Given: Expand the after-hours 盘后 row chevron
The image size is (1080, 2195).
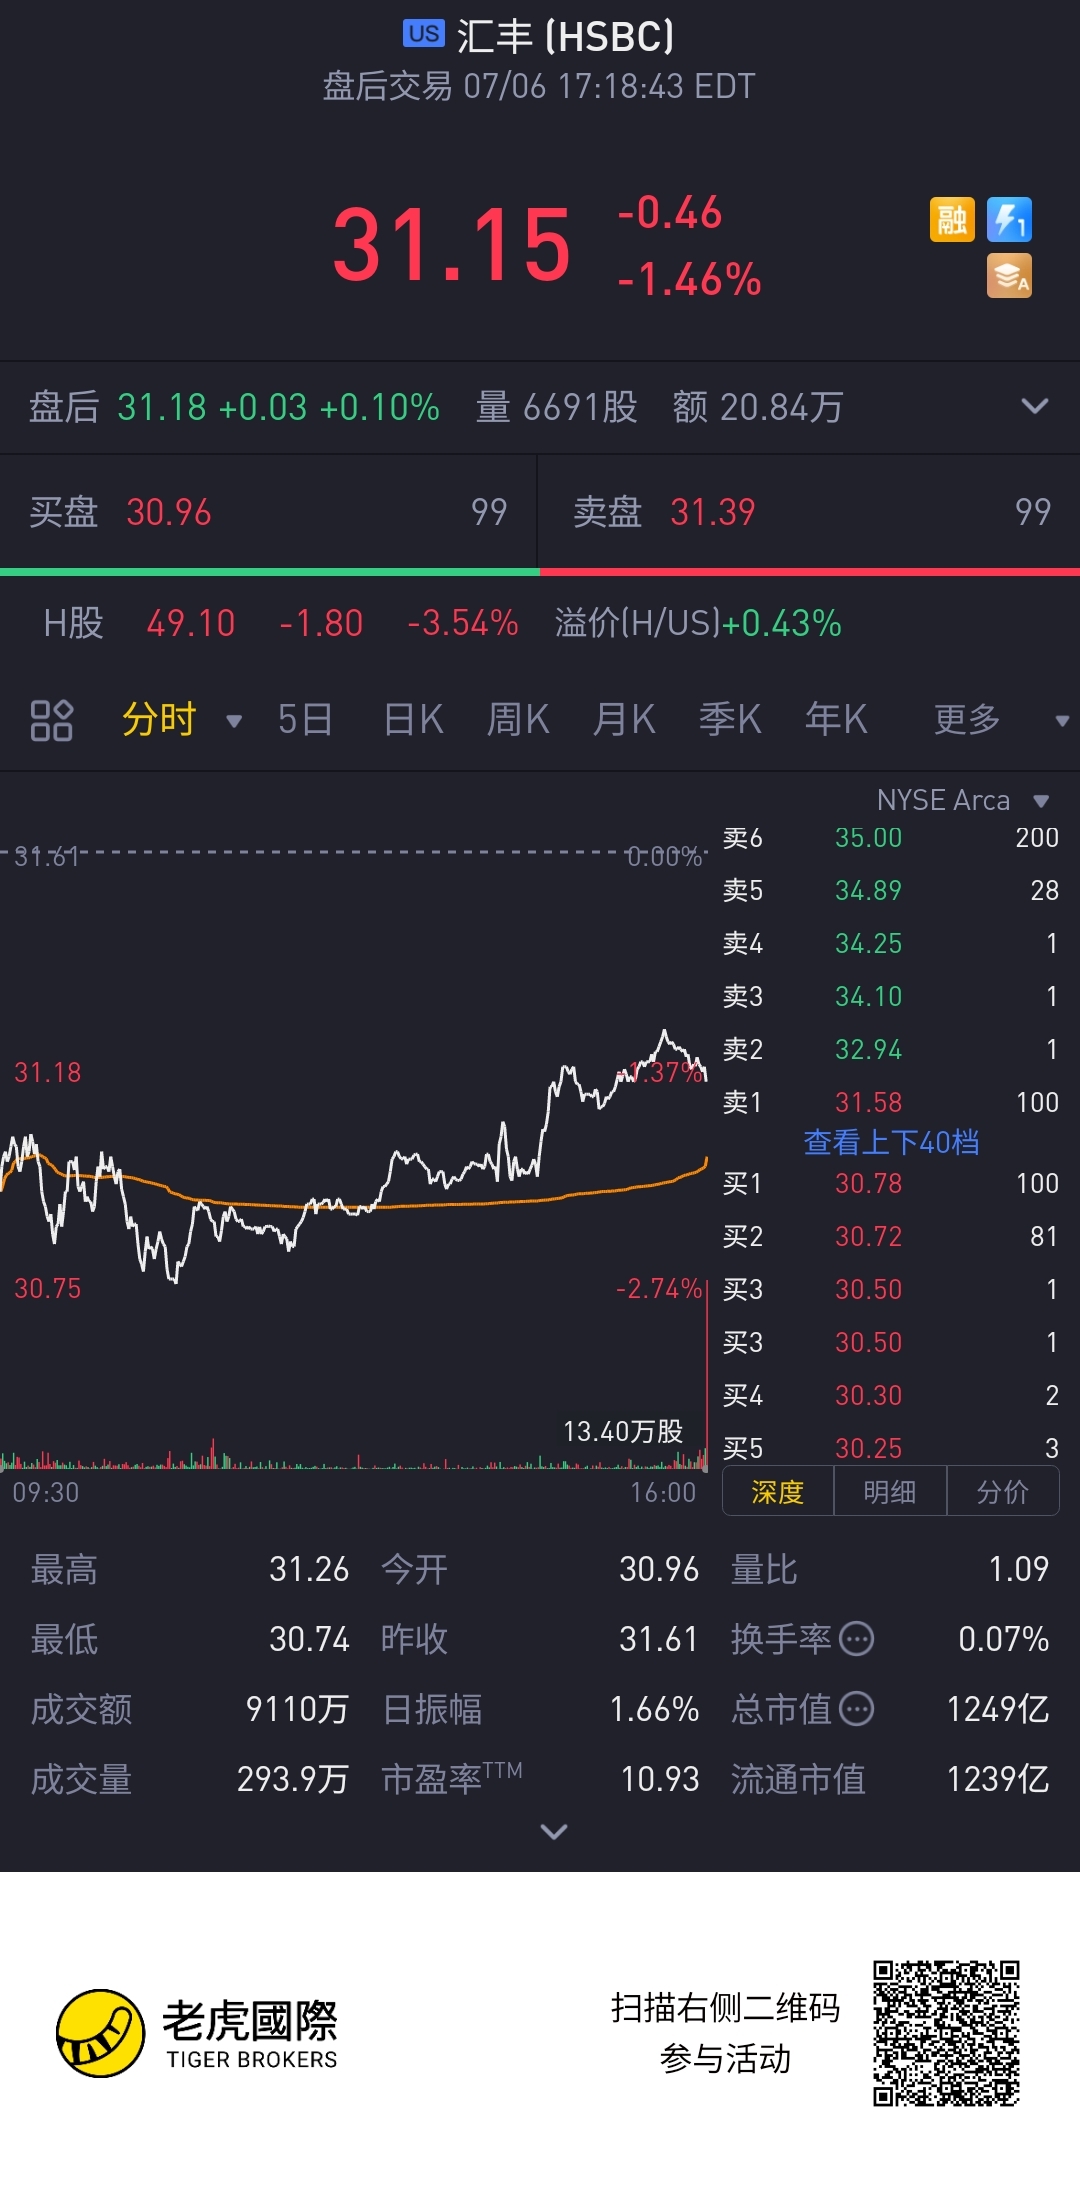Looking at the screenshot, I should (x=1035, y=406).
